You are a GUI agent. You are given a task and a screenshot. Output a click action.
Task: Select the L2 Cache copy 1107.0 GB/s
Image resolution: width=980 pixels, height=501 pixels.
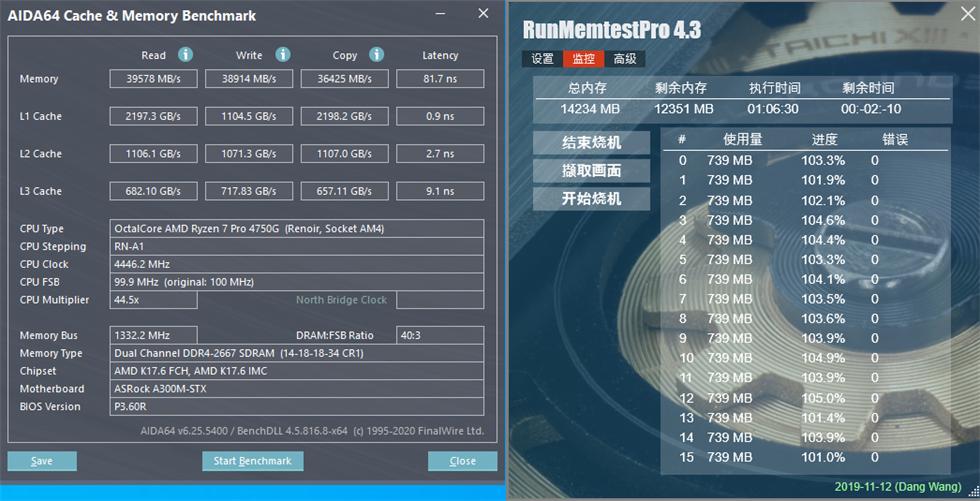click(x=344, y=154)
